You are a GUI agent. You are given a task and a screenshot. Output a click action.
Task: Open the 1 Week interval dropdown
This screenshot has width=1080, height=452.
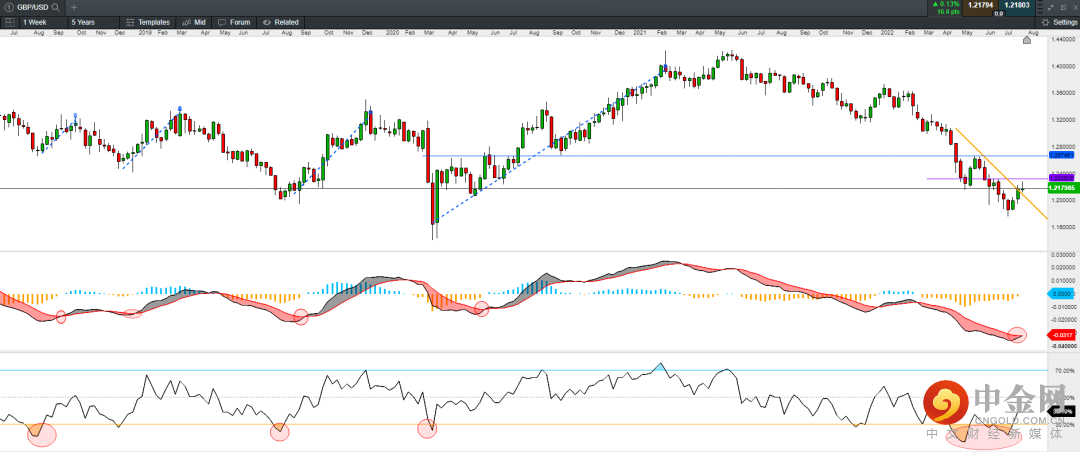tap(41, 21)
